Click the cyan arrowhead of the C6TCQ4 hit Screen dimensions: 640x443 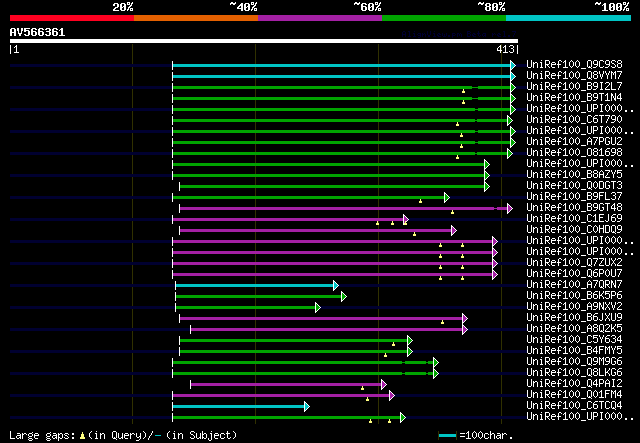307,407
